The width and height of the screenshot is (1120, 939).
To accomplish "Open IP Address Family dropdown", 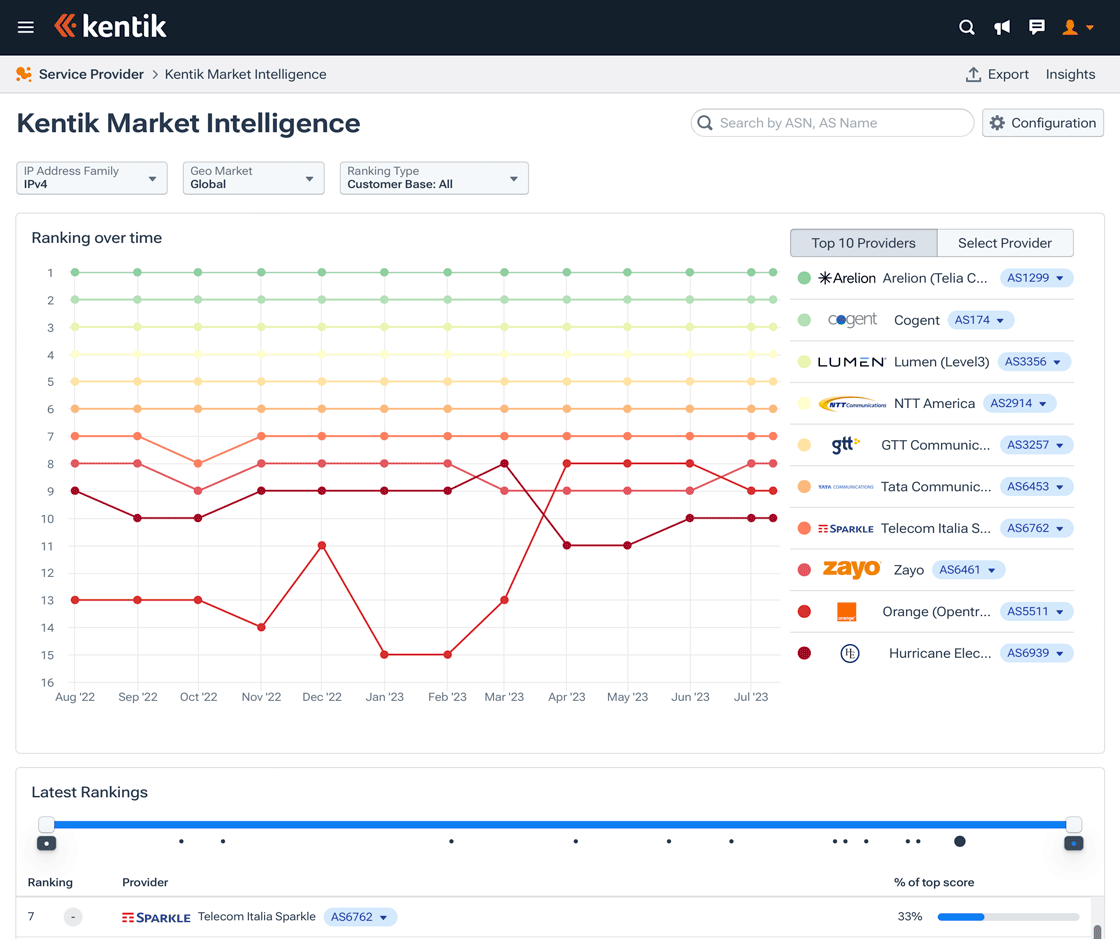I will (x=91, y=178).
